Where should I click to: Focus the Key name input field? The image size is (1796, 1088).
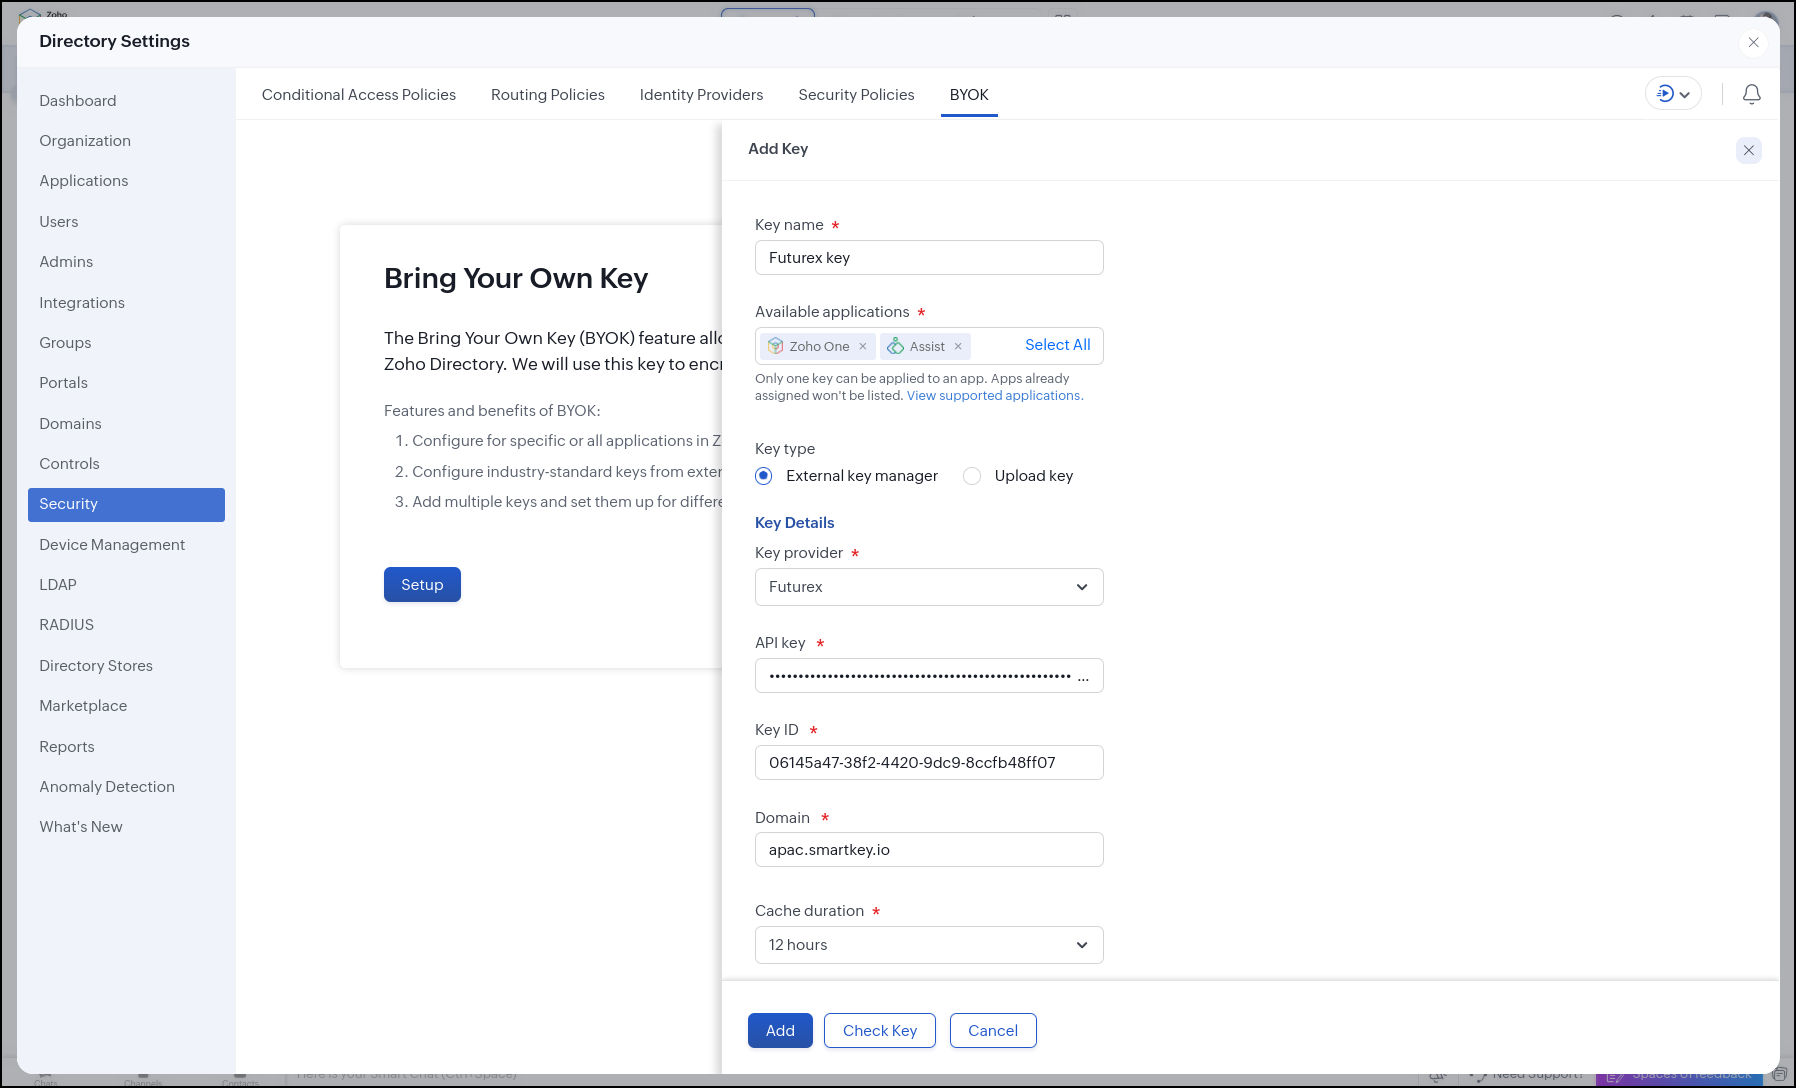[929, 258]
